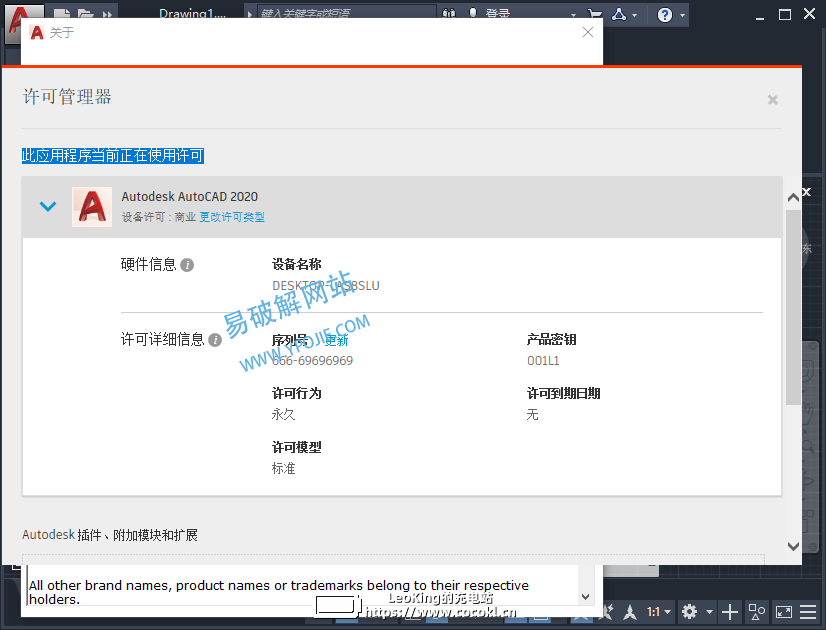
Task: Expand the help dropdown arrow
Action: pos(683,15)
